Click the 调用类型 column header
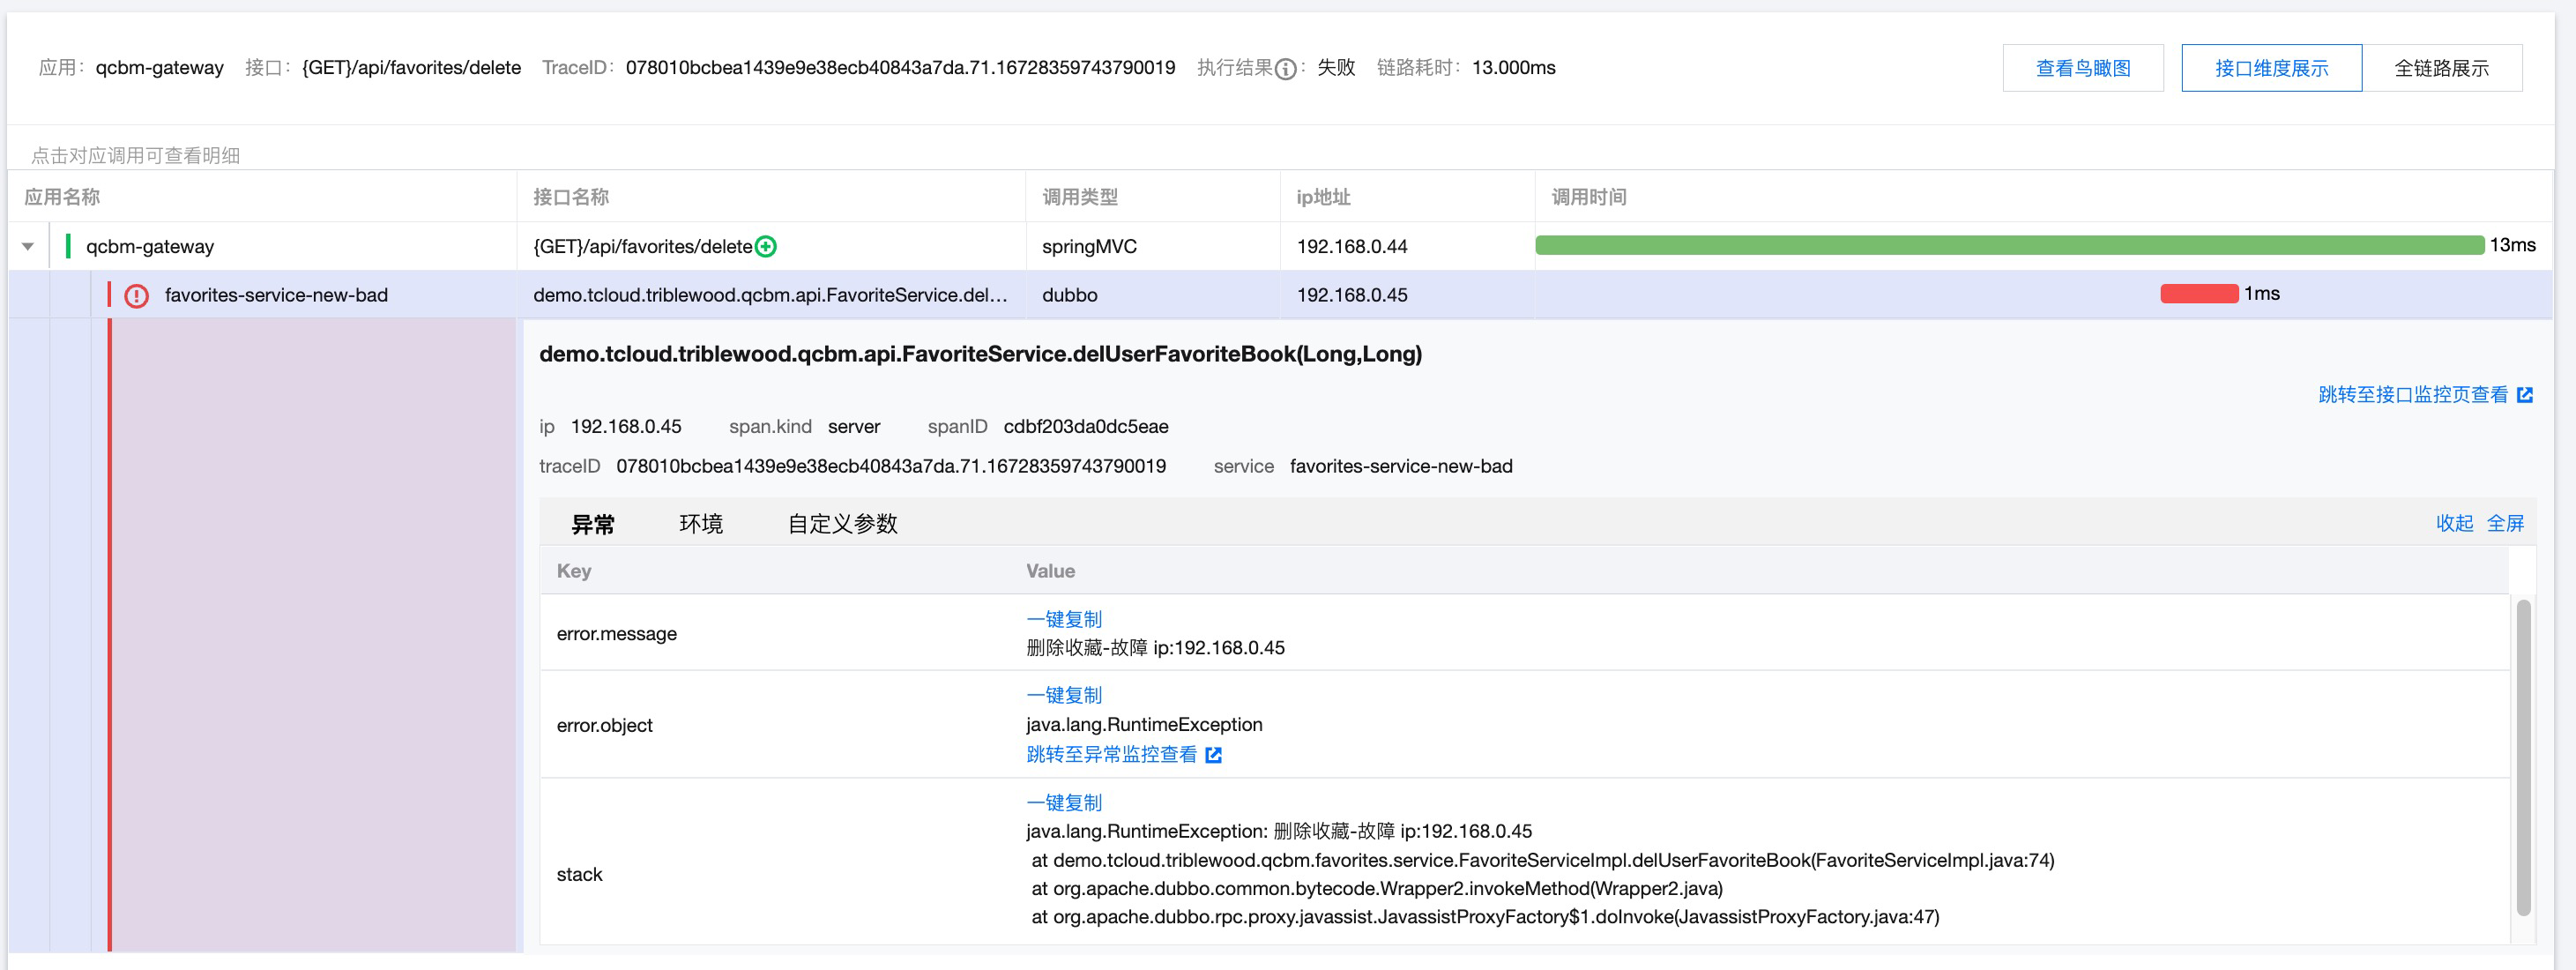 (x=1080, y=197)
